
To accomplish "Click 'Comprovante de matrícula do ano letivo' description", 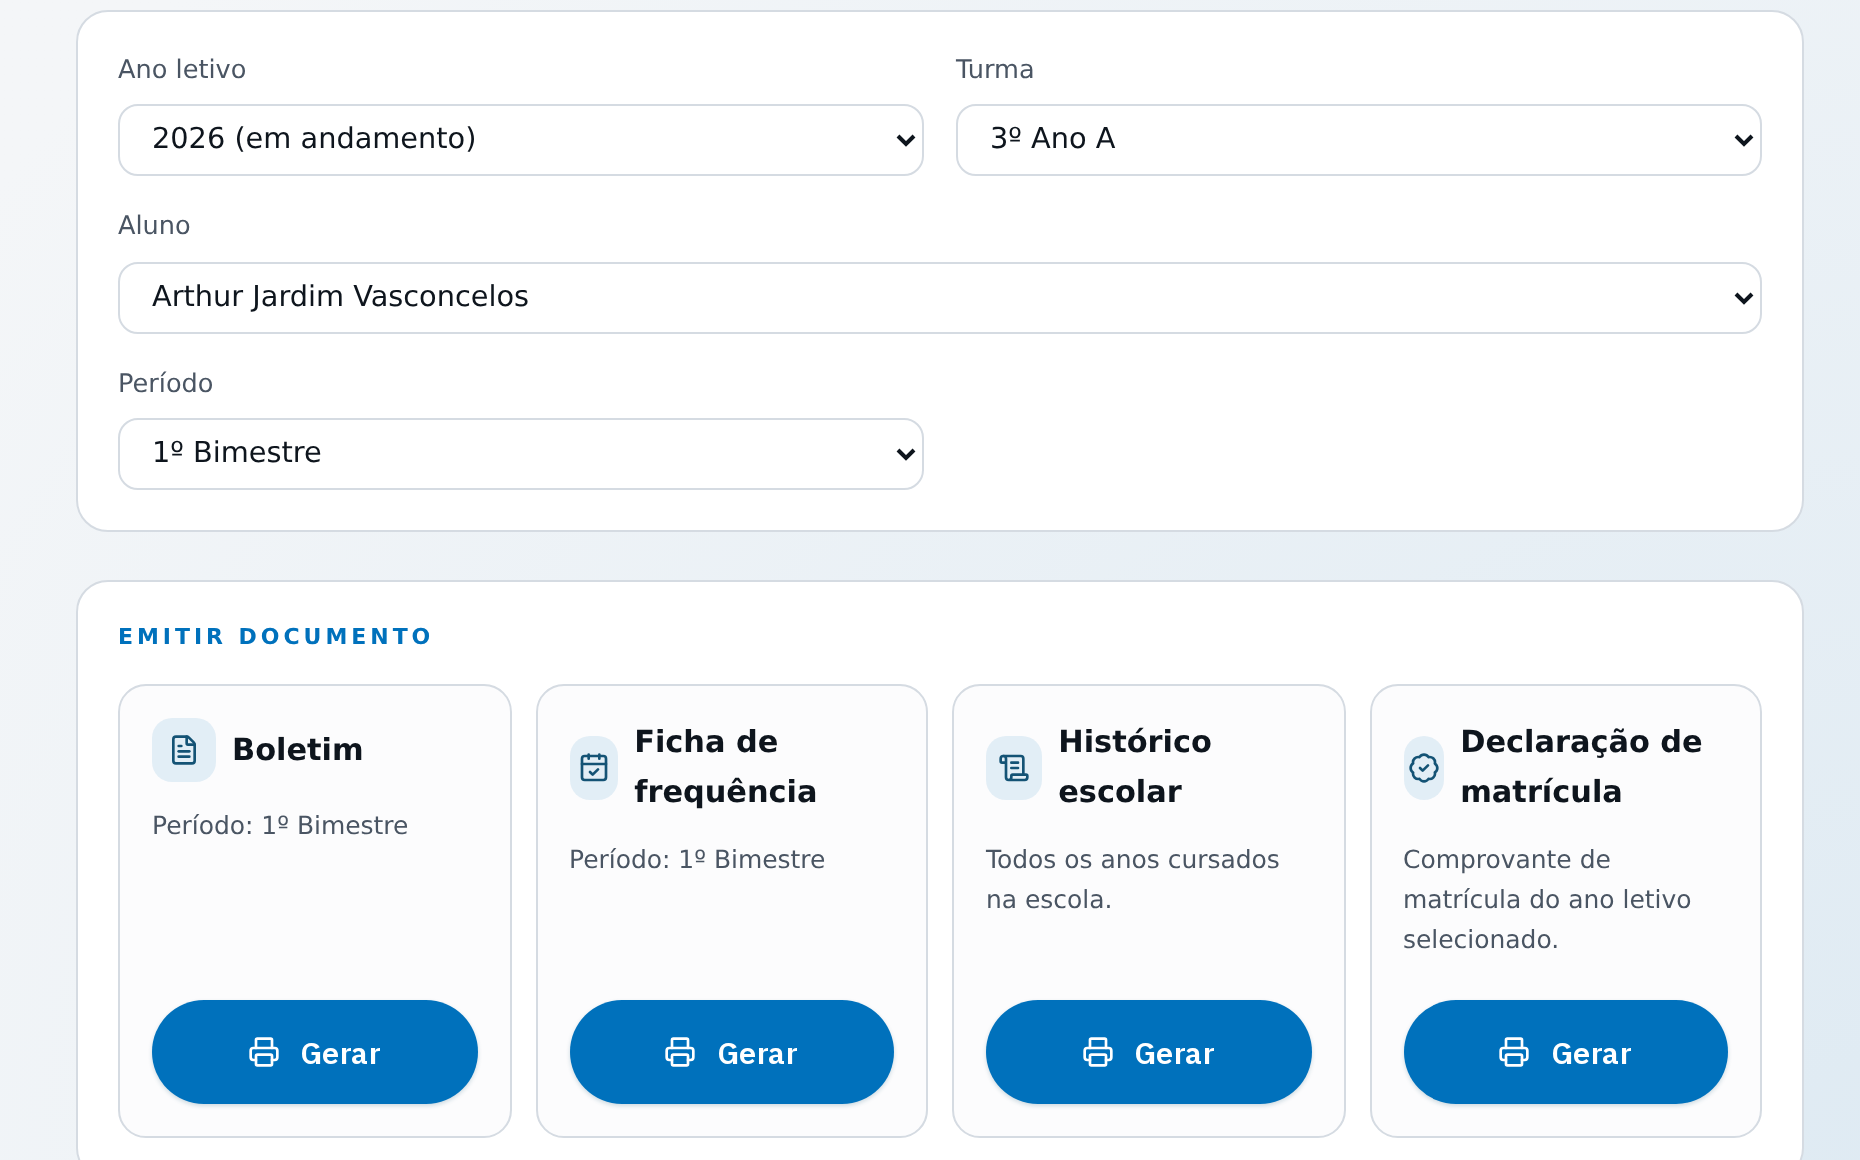I will click(1547, 900).
